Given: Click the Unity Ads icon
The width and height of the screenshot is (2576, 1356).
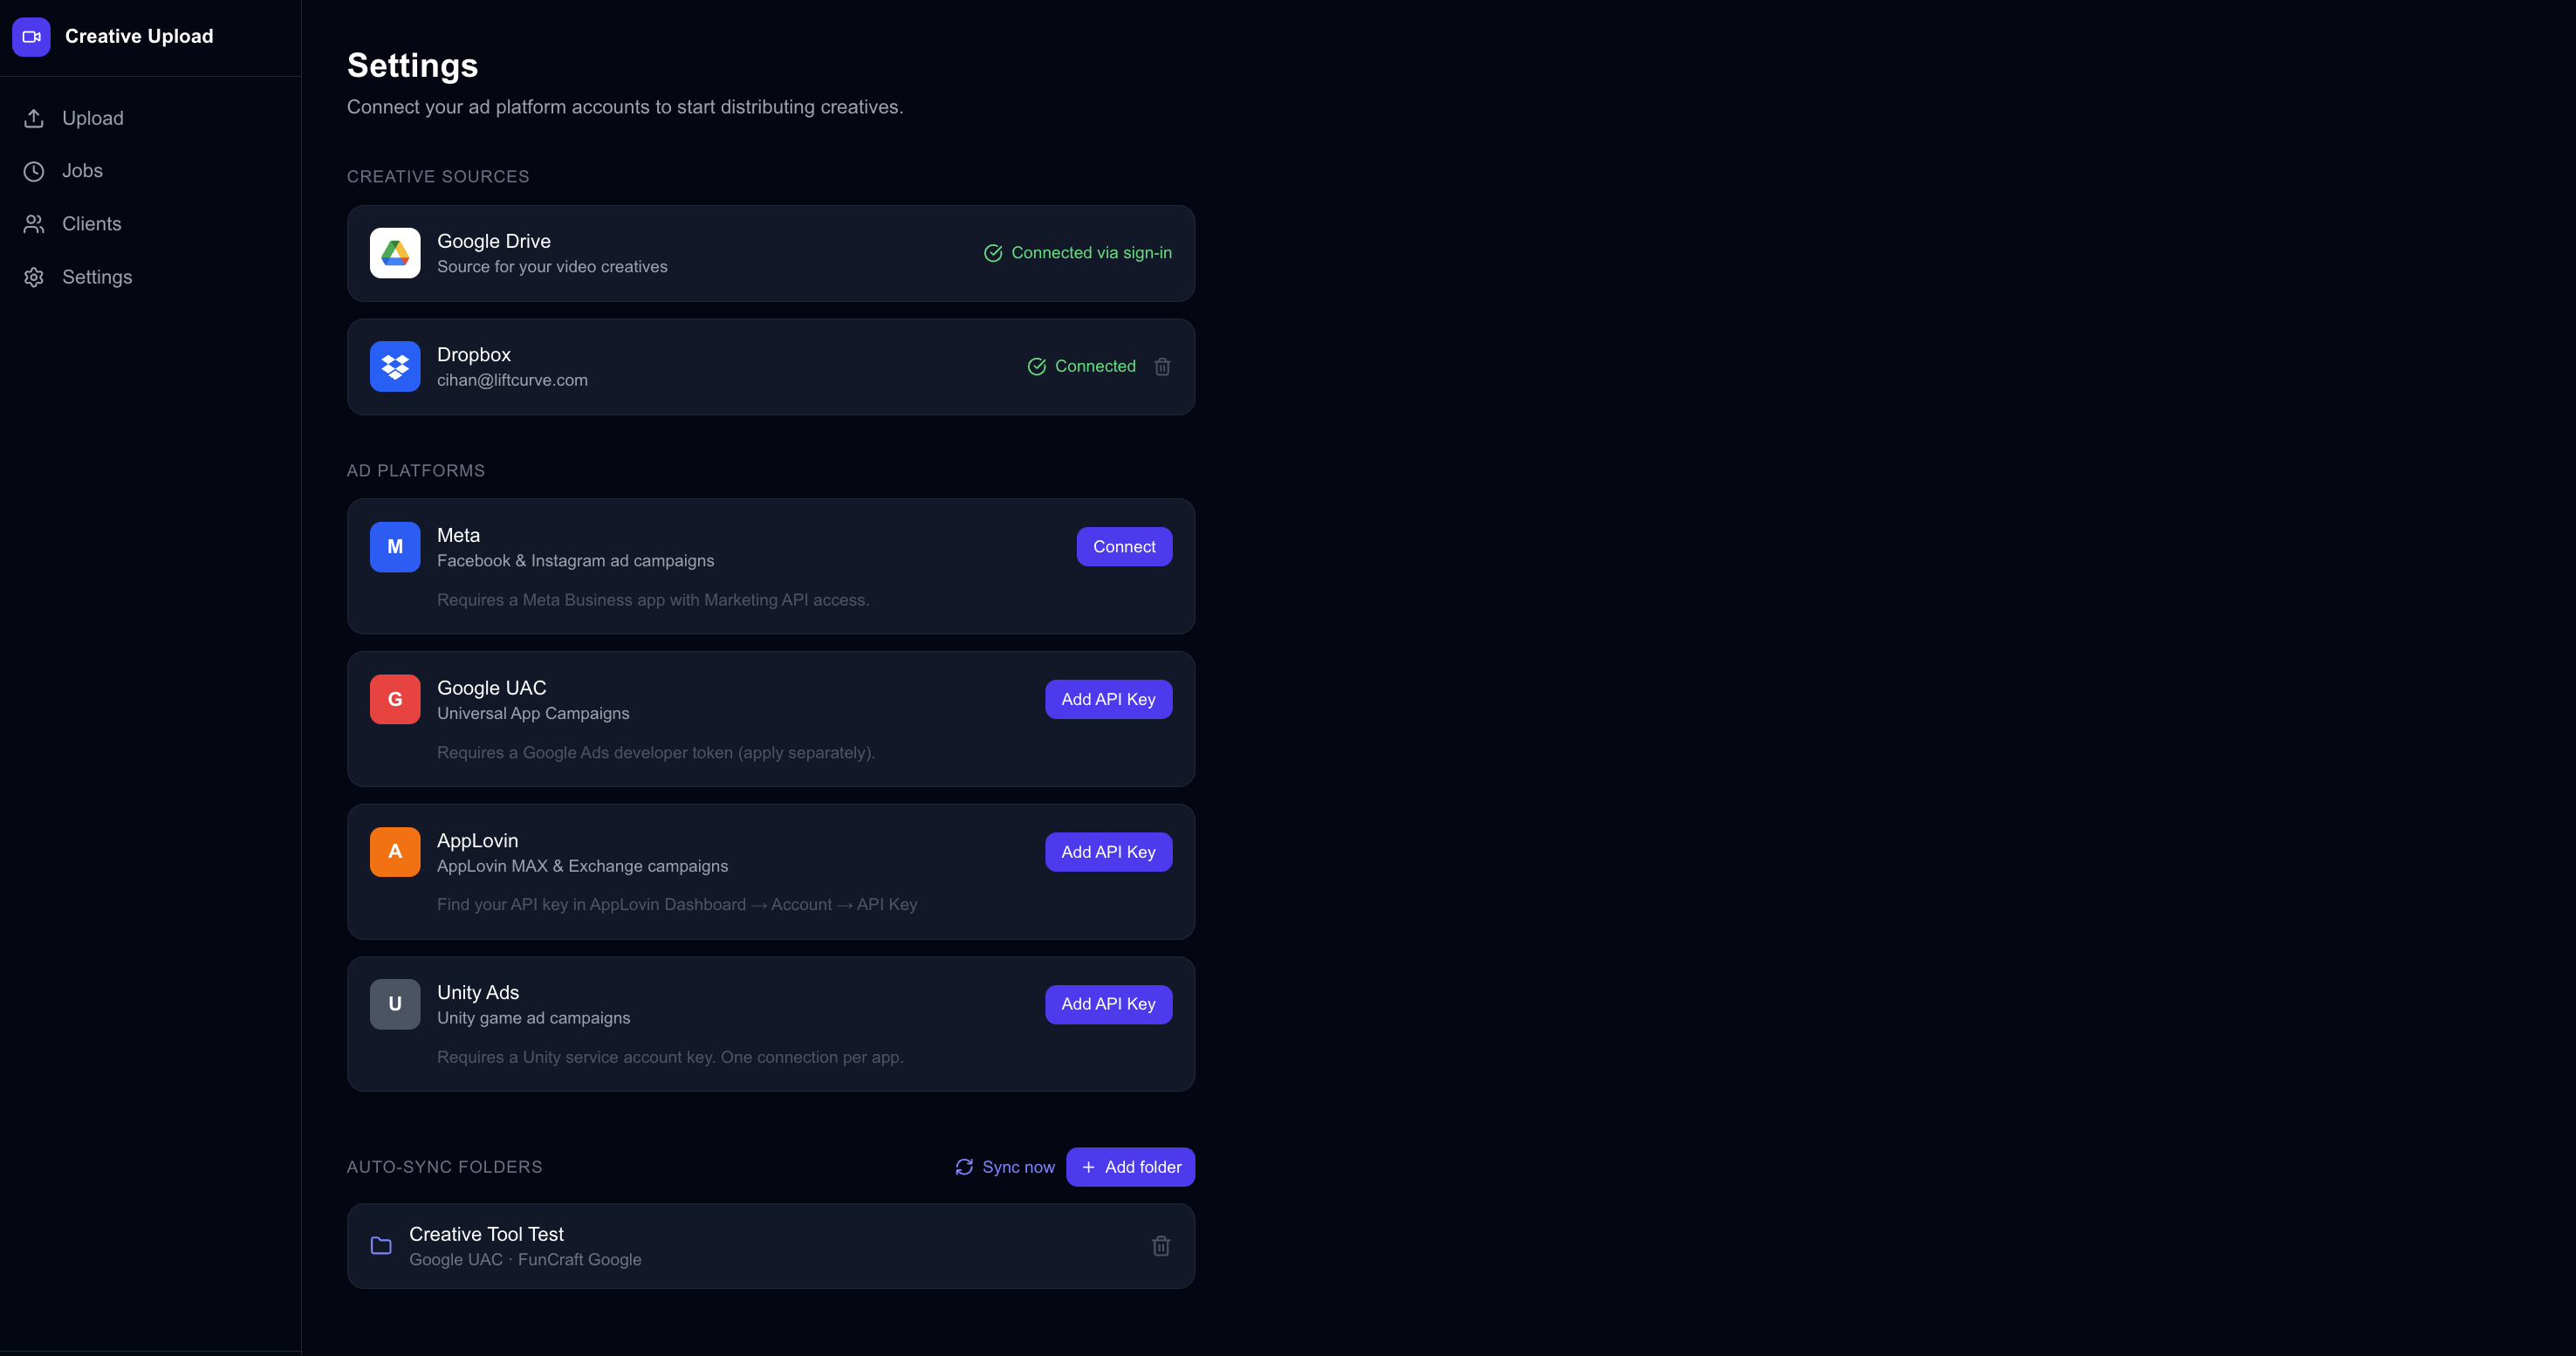Looking at the screenshot, I should [x=395, y=1004].
